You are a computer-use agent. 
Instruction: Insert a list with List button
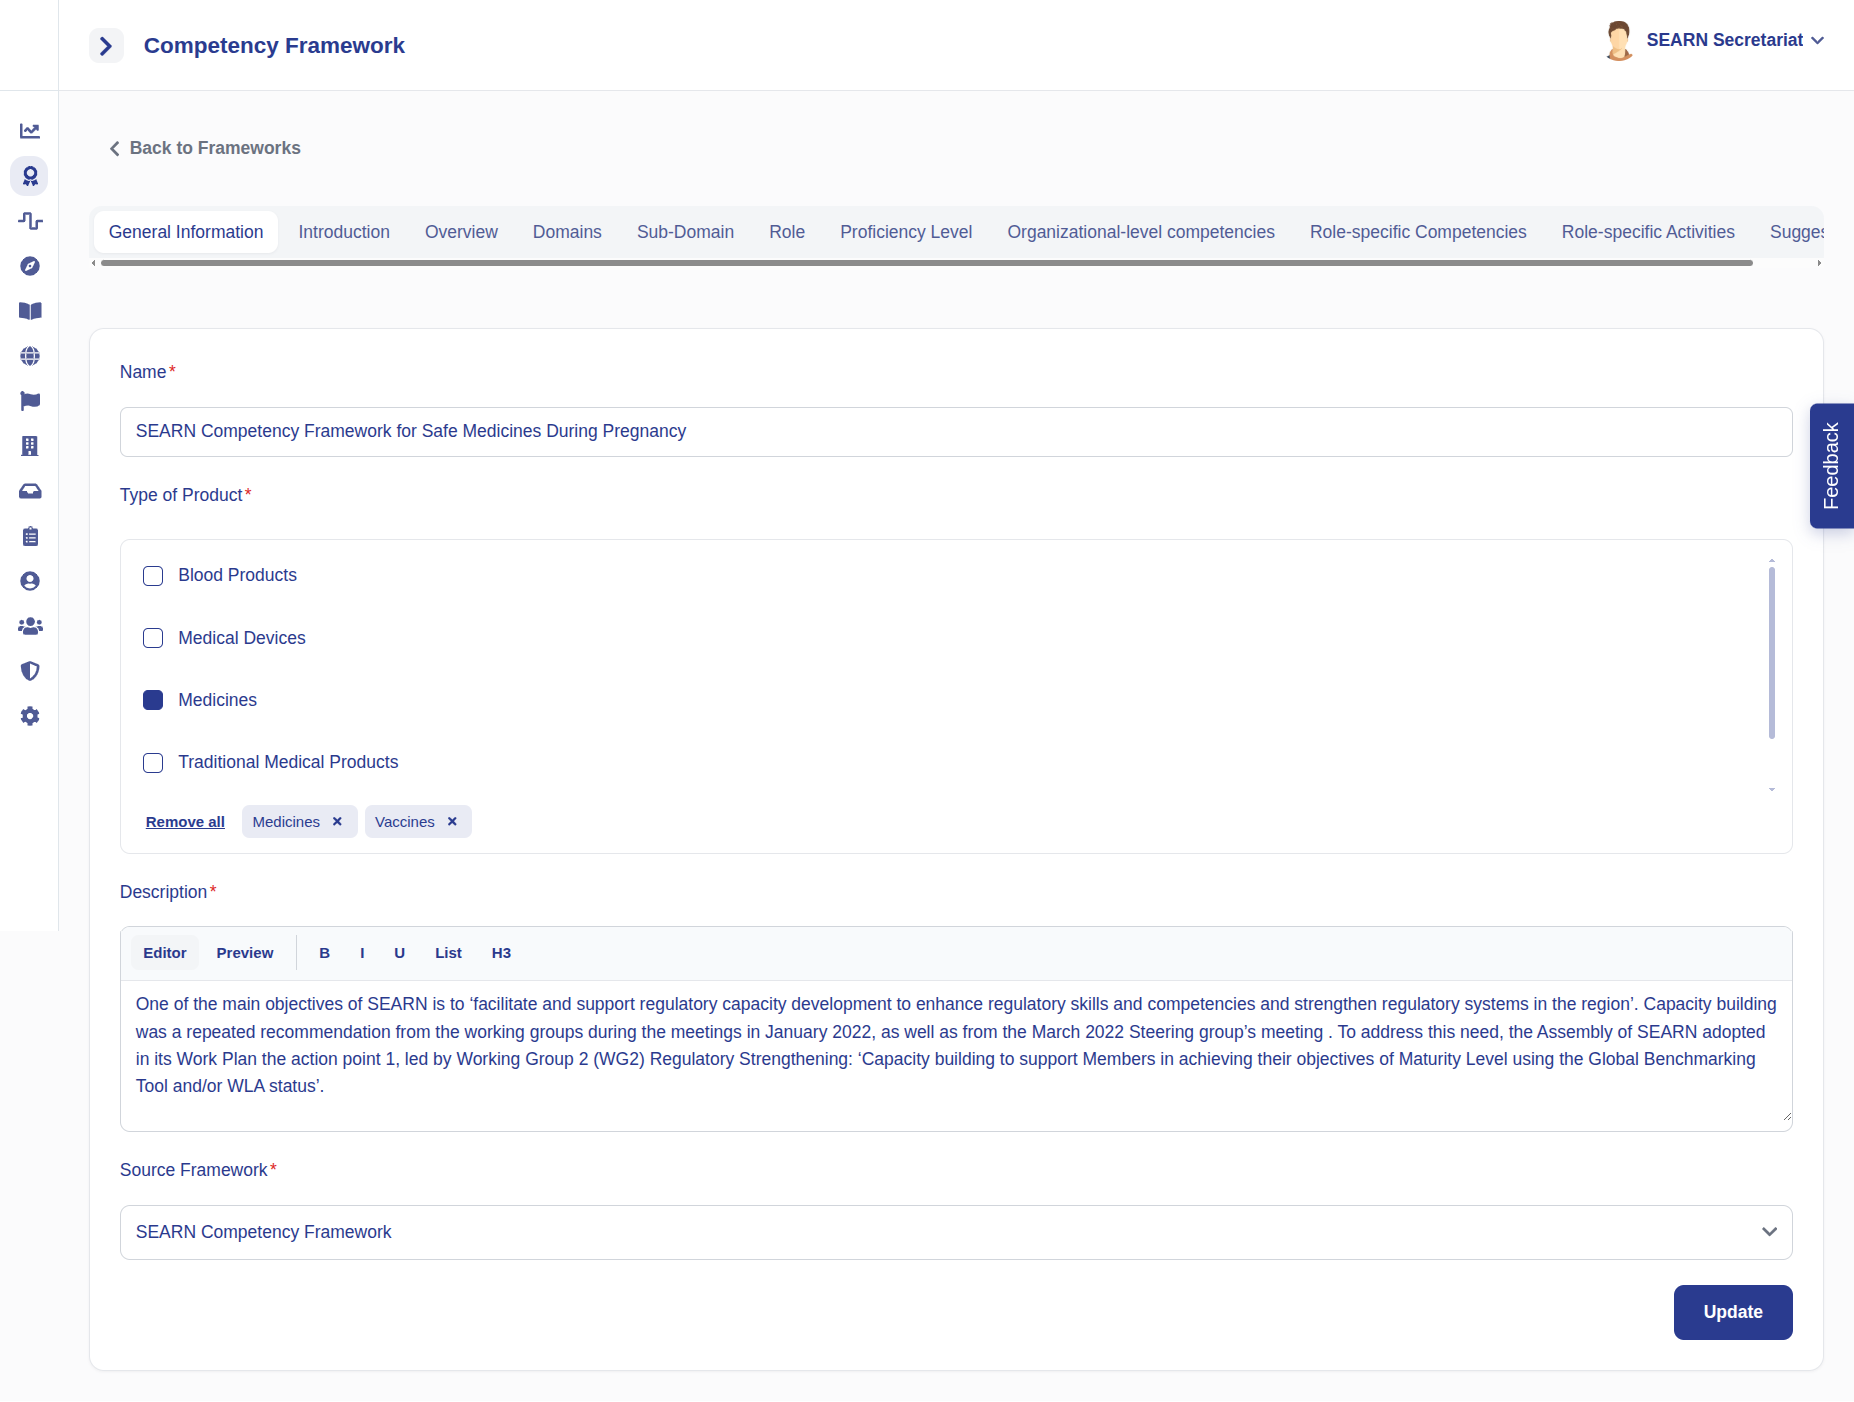point(448,953)
